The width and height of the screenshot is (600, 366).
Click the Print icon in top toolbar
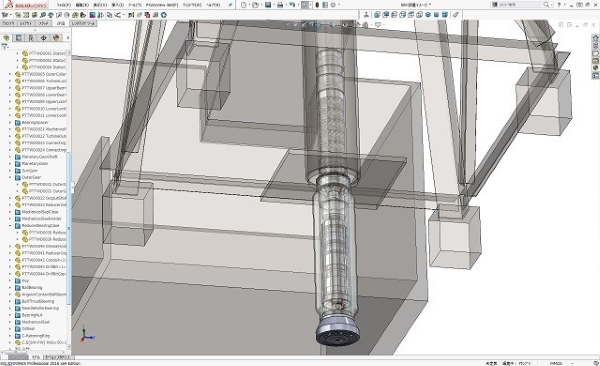(280, 5)
